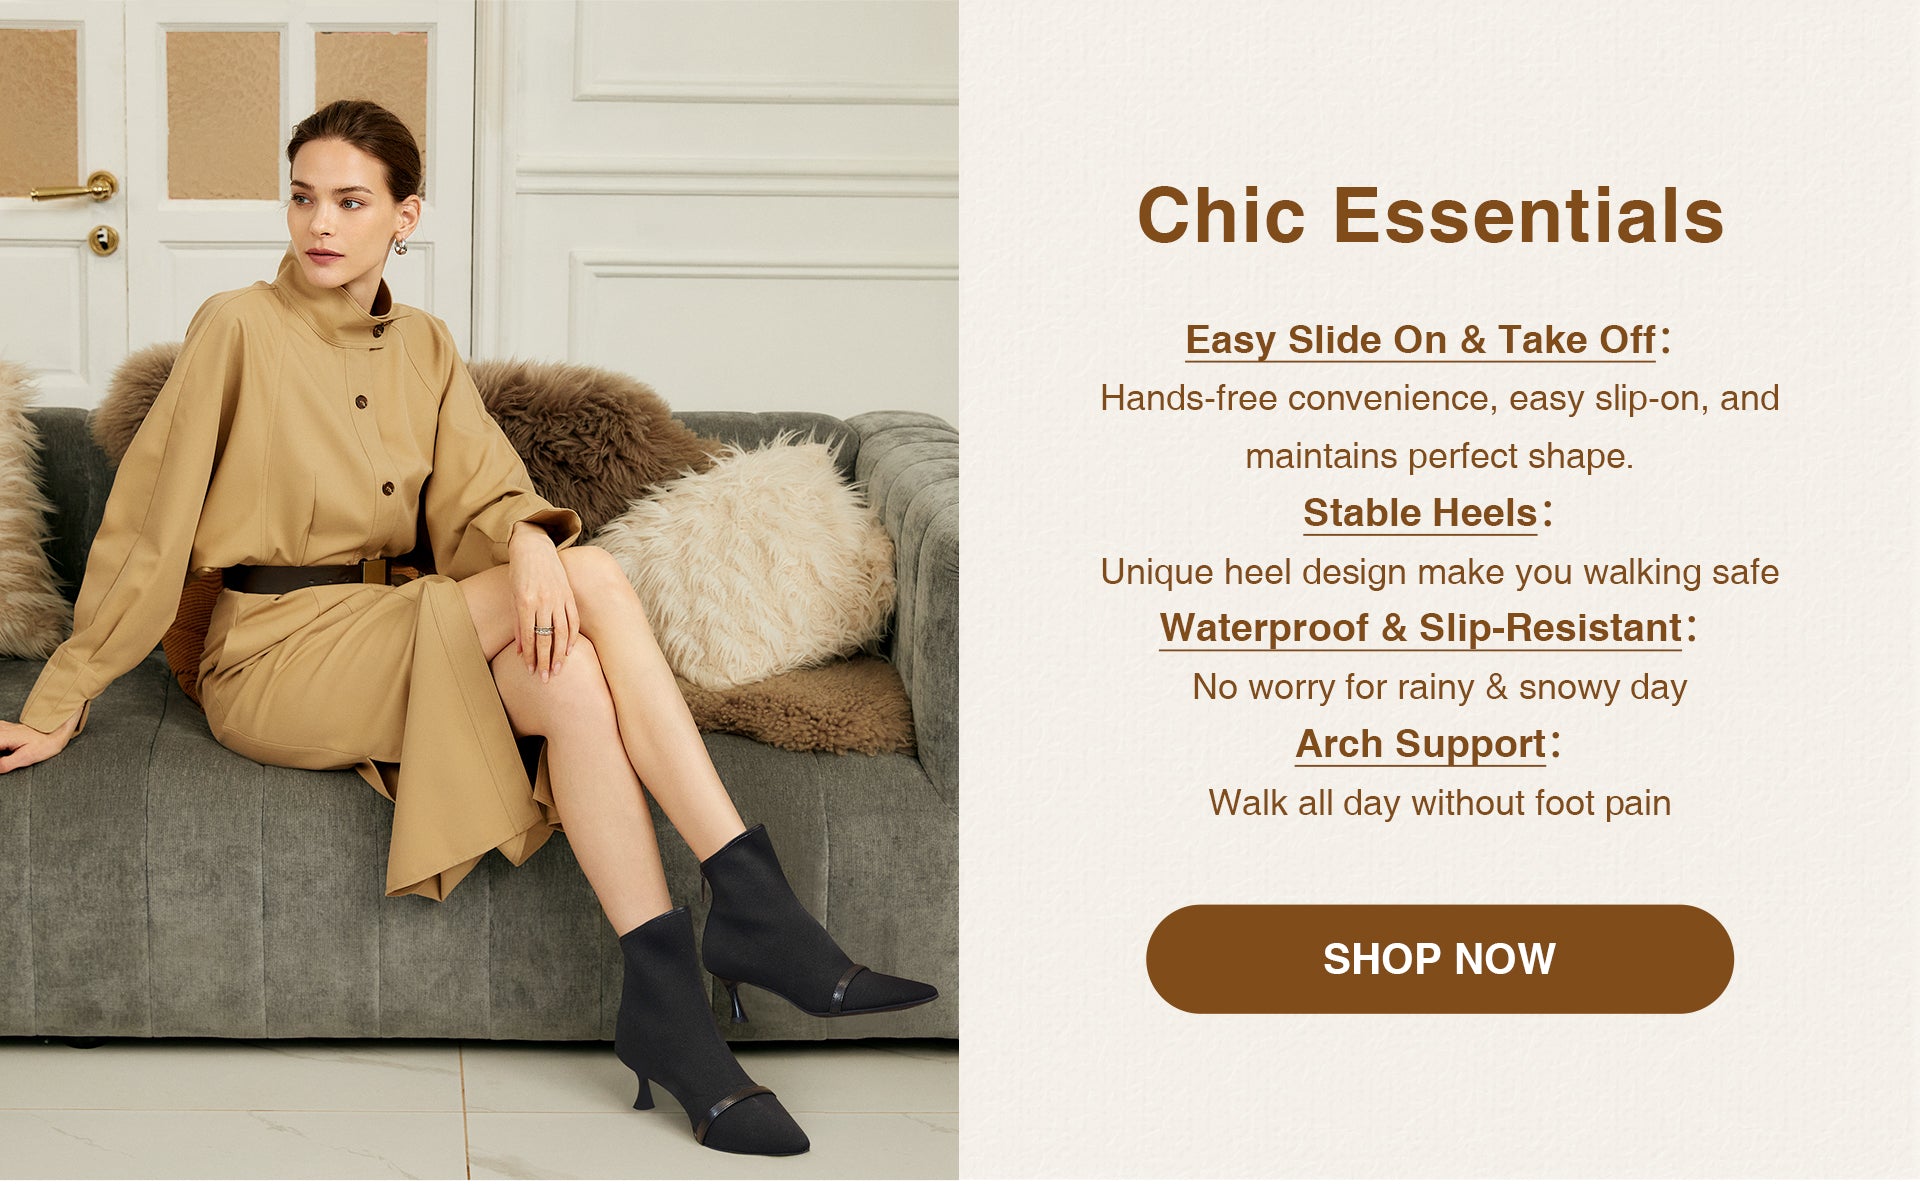Click the model's silver earring
Screen dimensions: 1920x1193
coord(400,245)
